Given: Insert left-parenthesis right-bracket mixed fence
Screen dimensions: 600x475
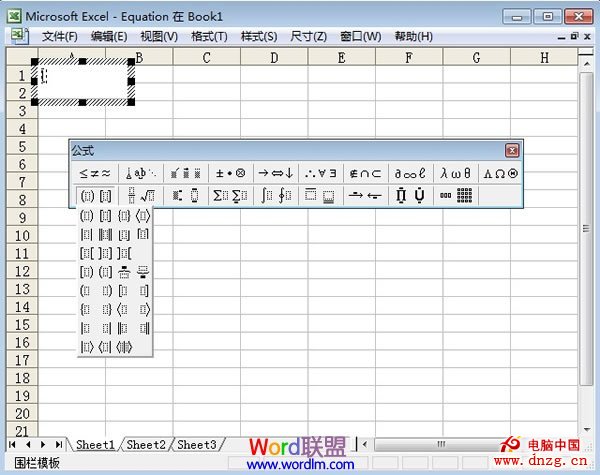Looking at the screenshot, I should (105, 272).
